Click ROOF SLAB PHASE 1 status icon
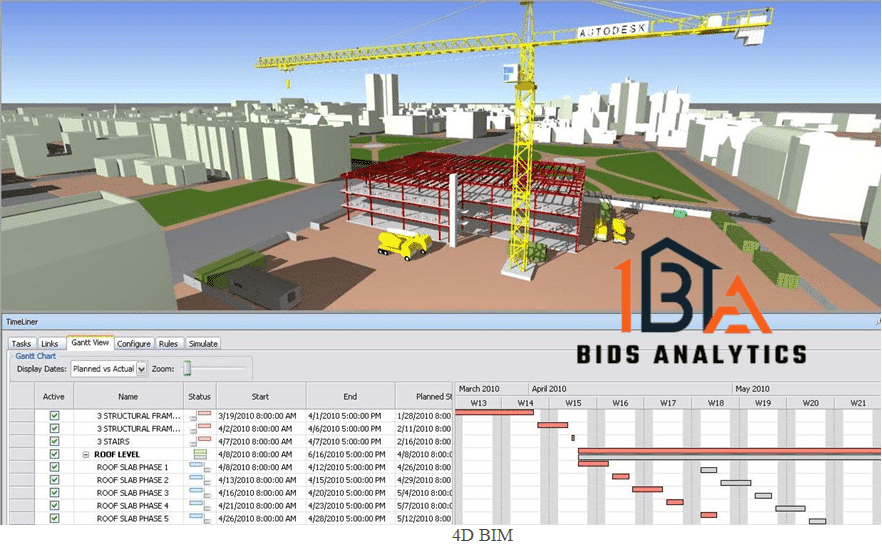882x548 pixels. 200,468
